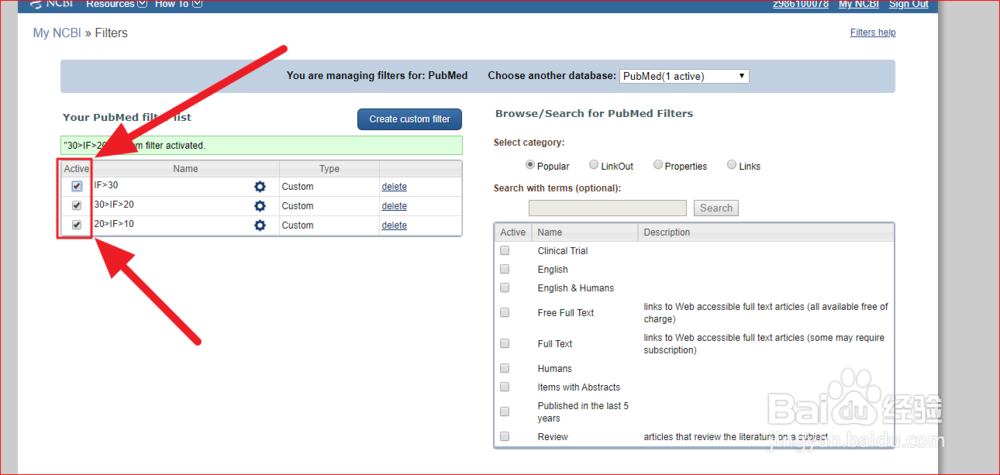Image resolution: width=1000 pixels, height=475 pixels.
Task: Enable the Humans filter checkbox
Action: pyautogui.click(x=505, y=368)
